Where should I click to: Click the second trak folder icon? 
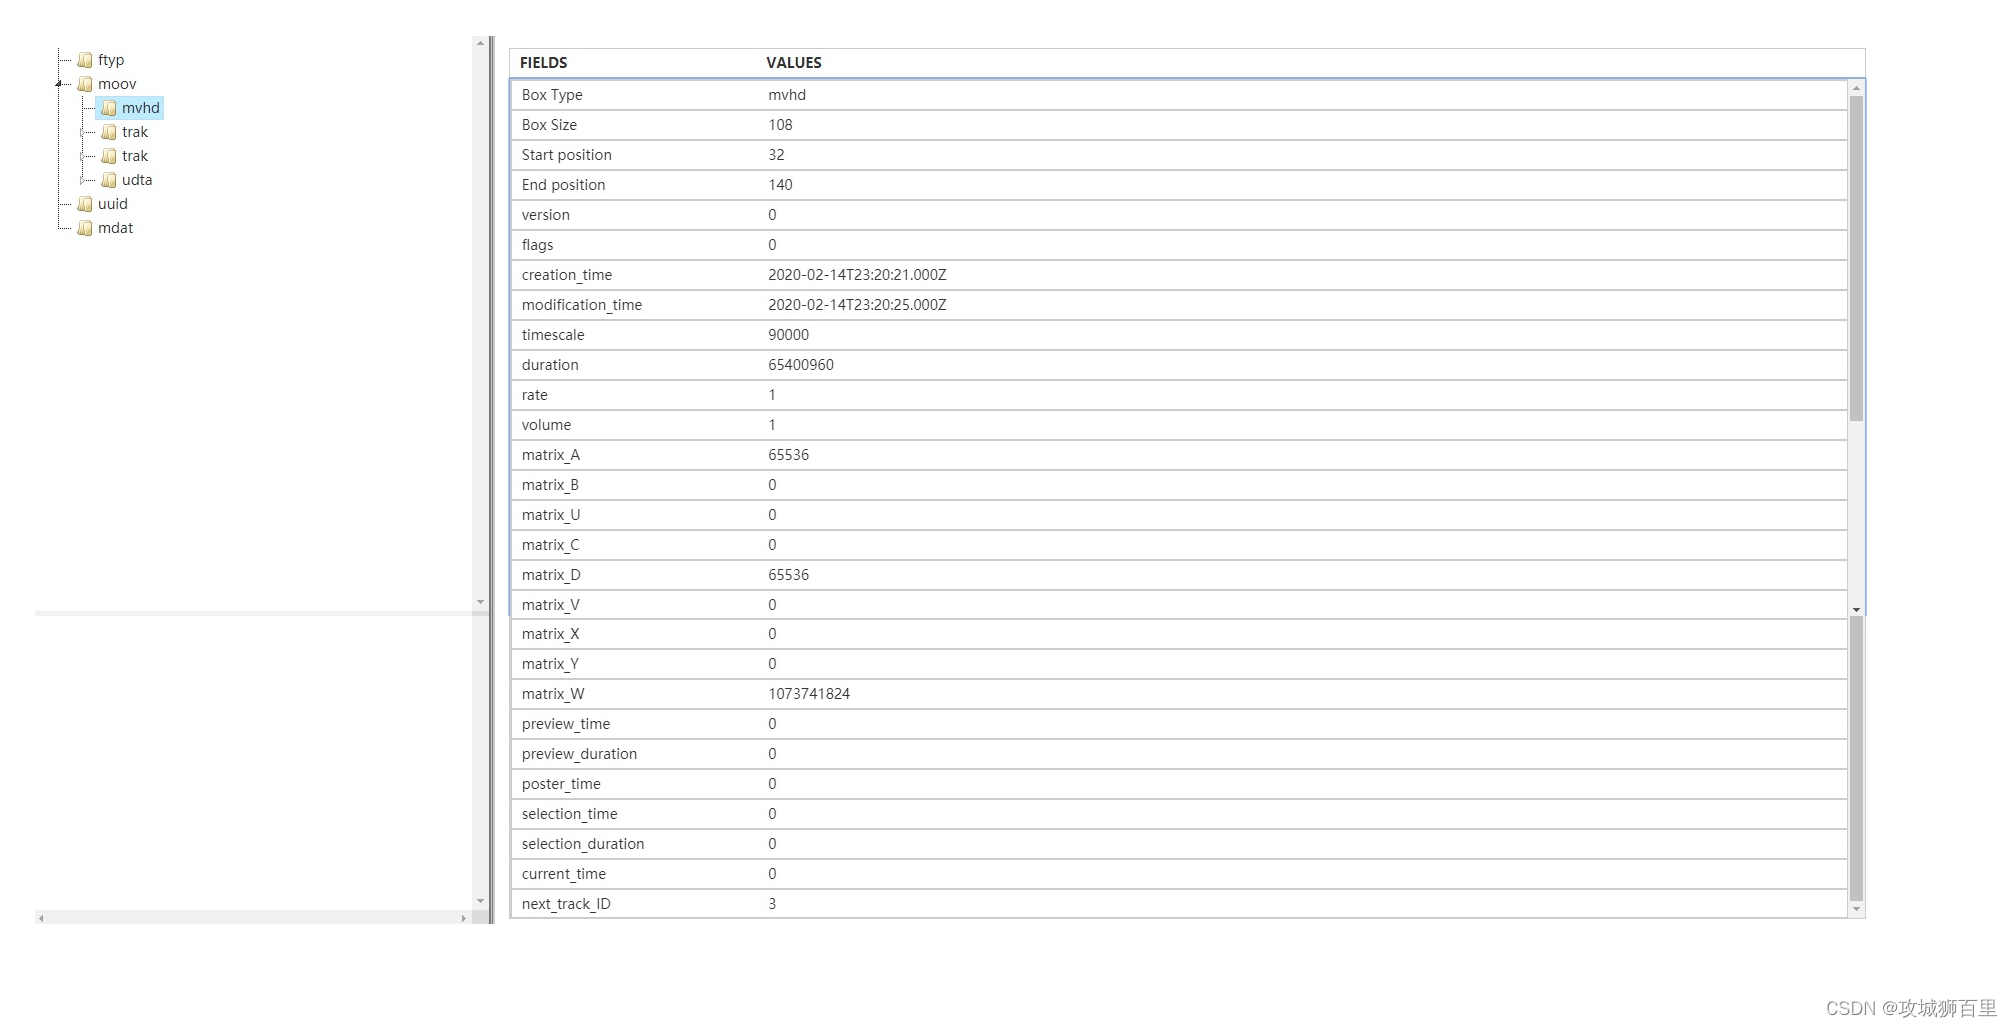coord(109,156)
